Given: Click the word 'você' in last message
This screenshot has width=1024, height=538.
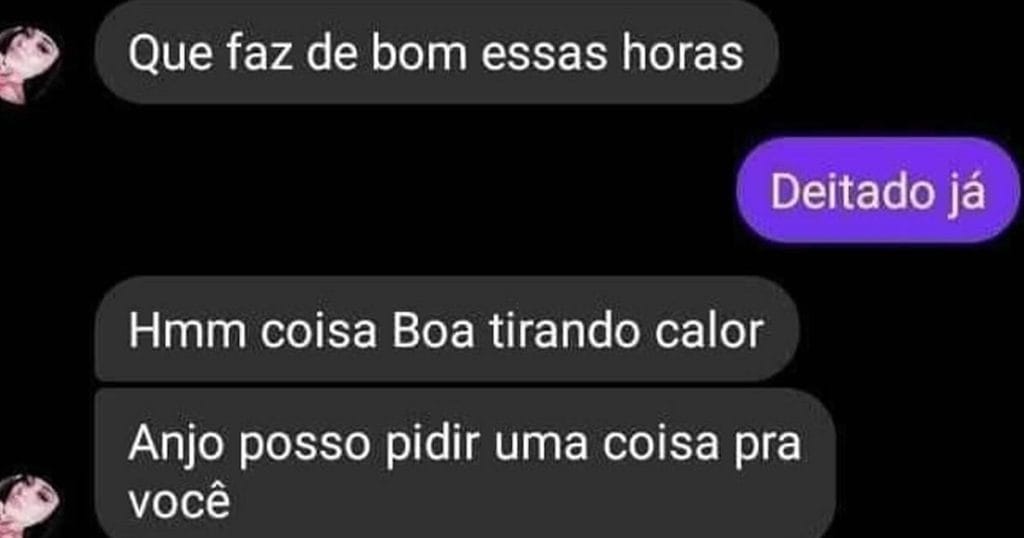Looking at the screenshot, I should tap(180, 501).
